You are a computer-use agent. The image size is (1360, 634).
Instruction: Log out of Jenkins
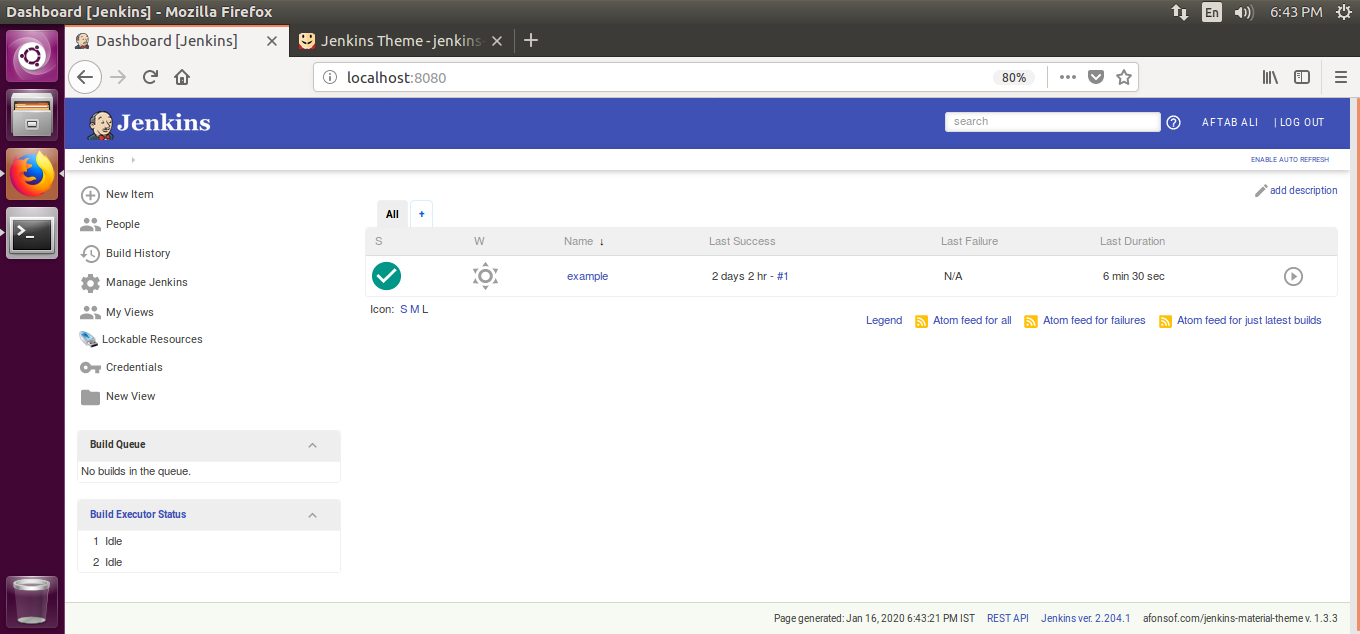[1299, 122]
